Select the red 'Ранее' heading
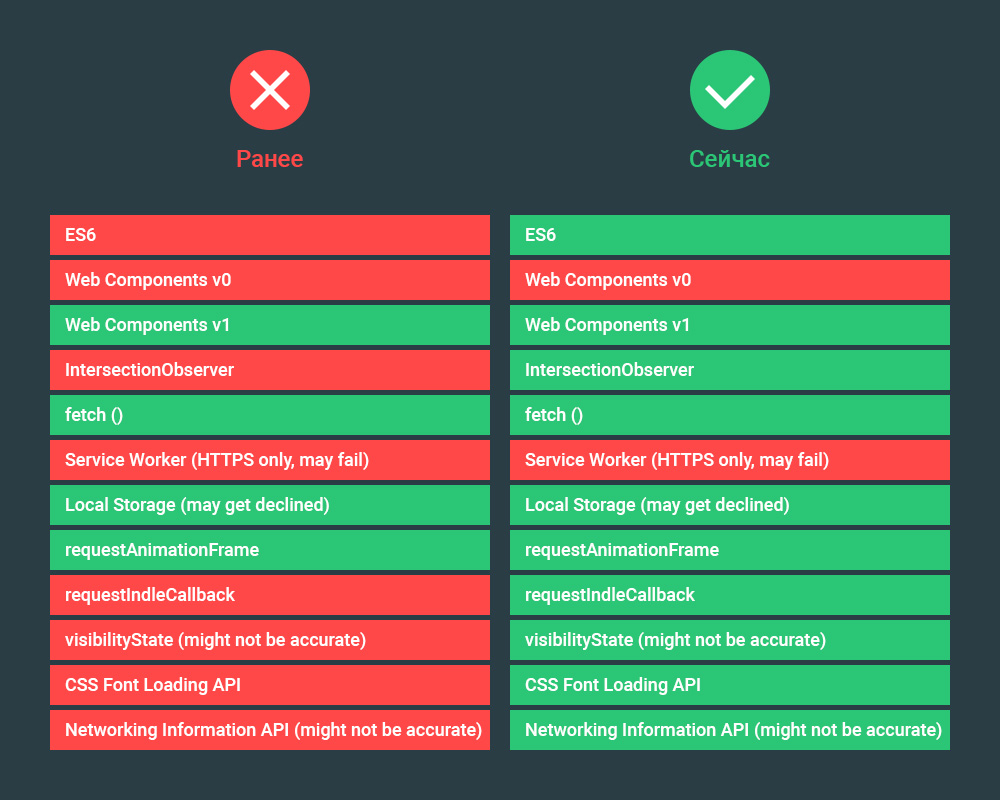Screen dimensions: 1000x800 tap(270, 159)
